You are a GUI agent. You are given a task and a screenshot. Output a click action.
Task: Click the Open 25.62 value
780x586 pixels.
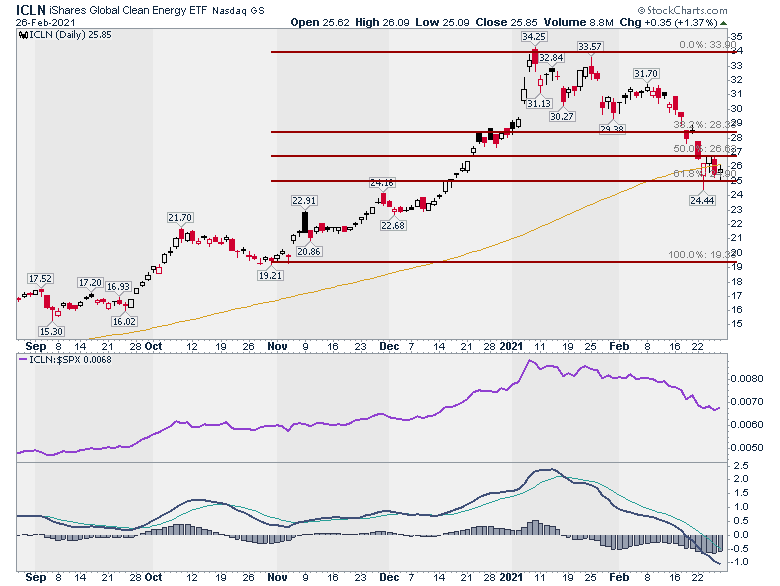pos(320,22)
